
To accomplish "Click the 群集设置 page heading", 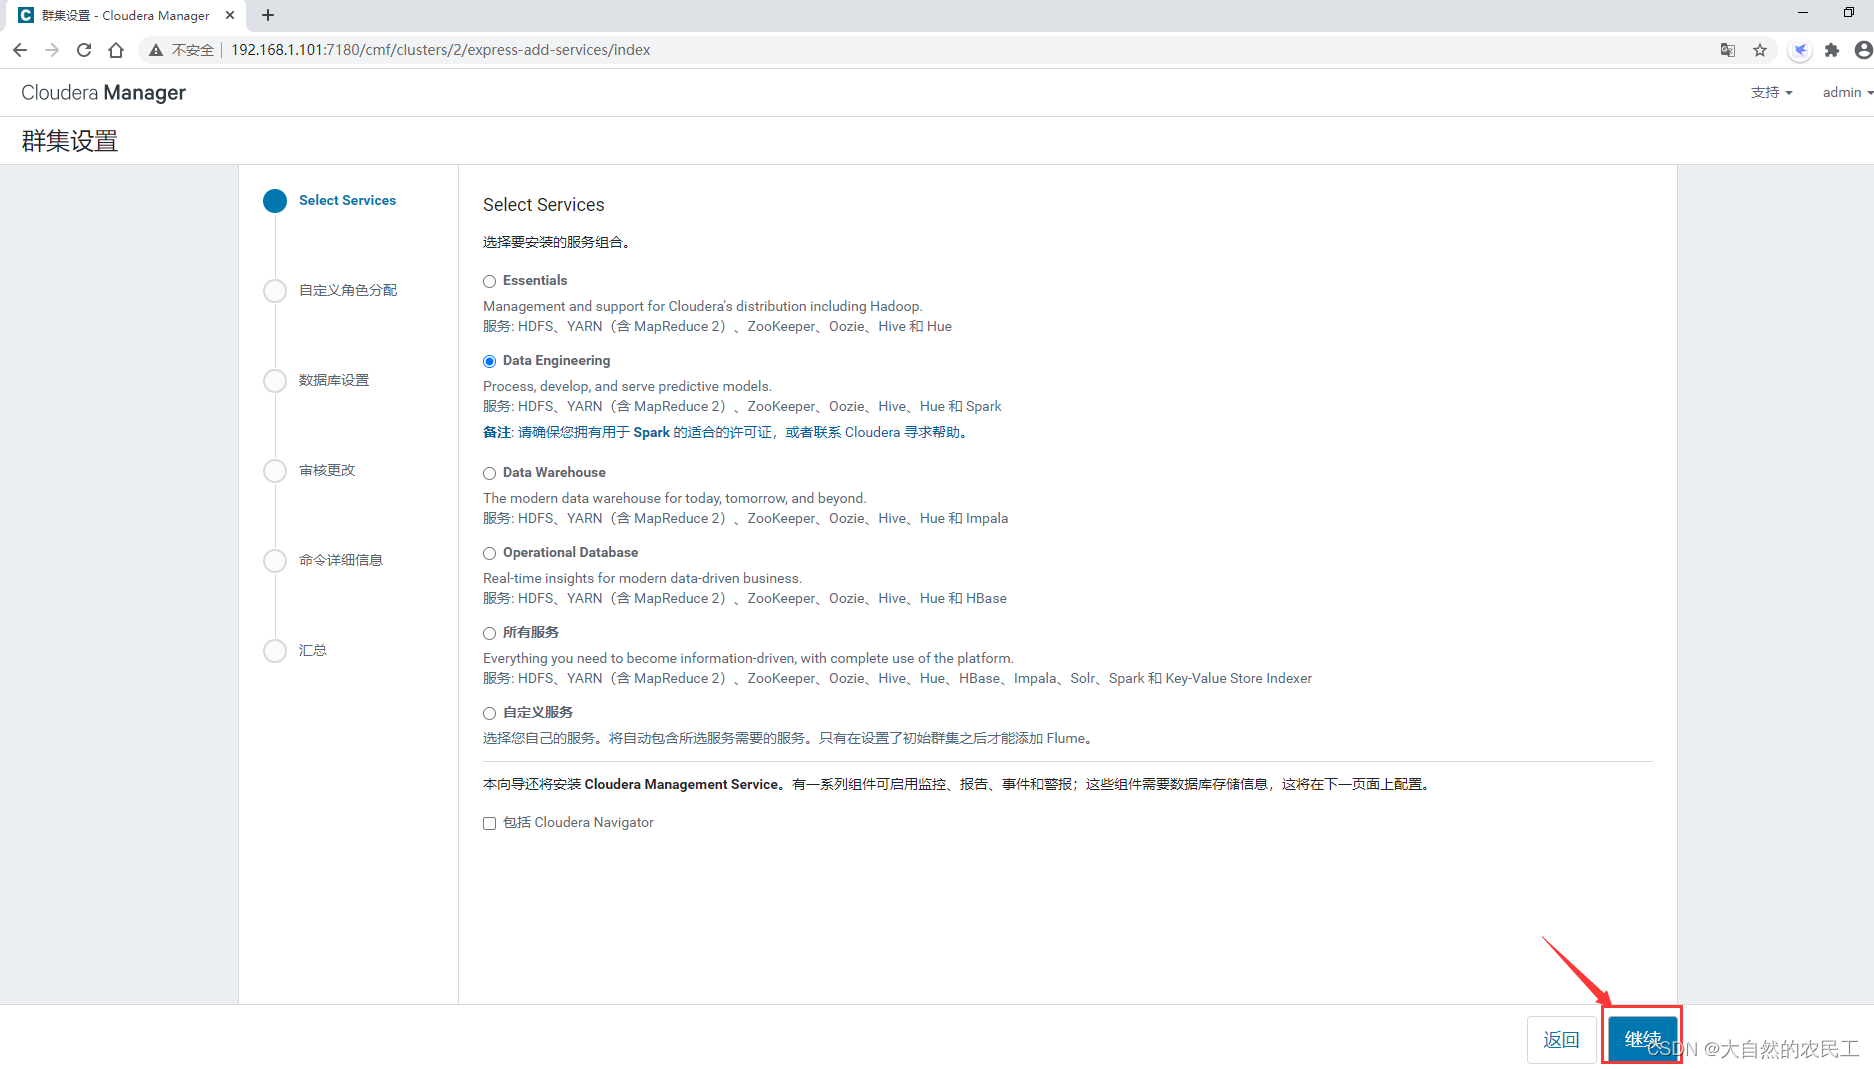I will [x=70, y=141].
